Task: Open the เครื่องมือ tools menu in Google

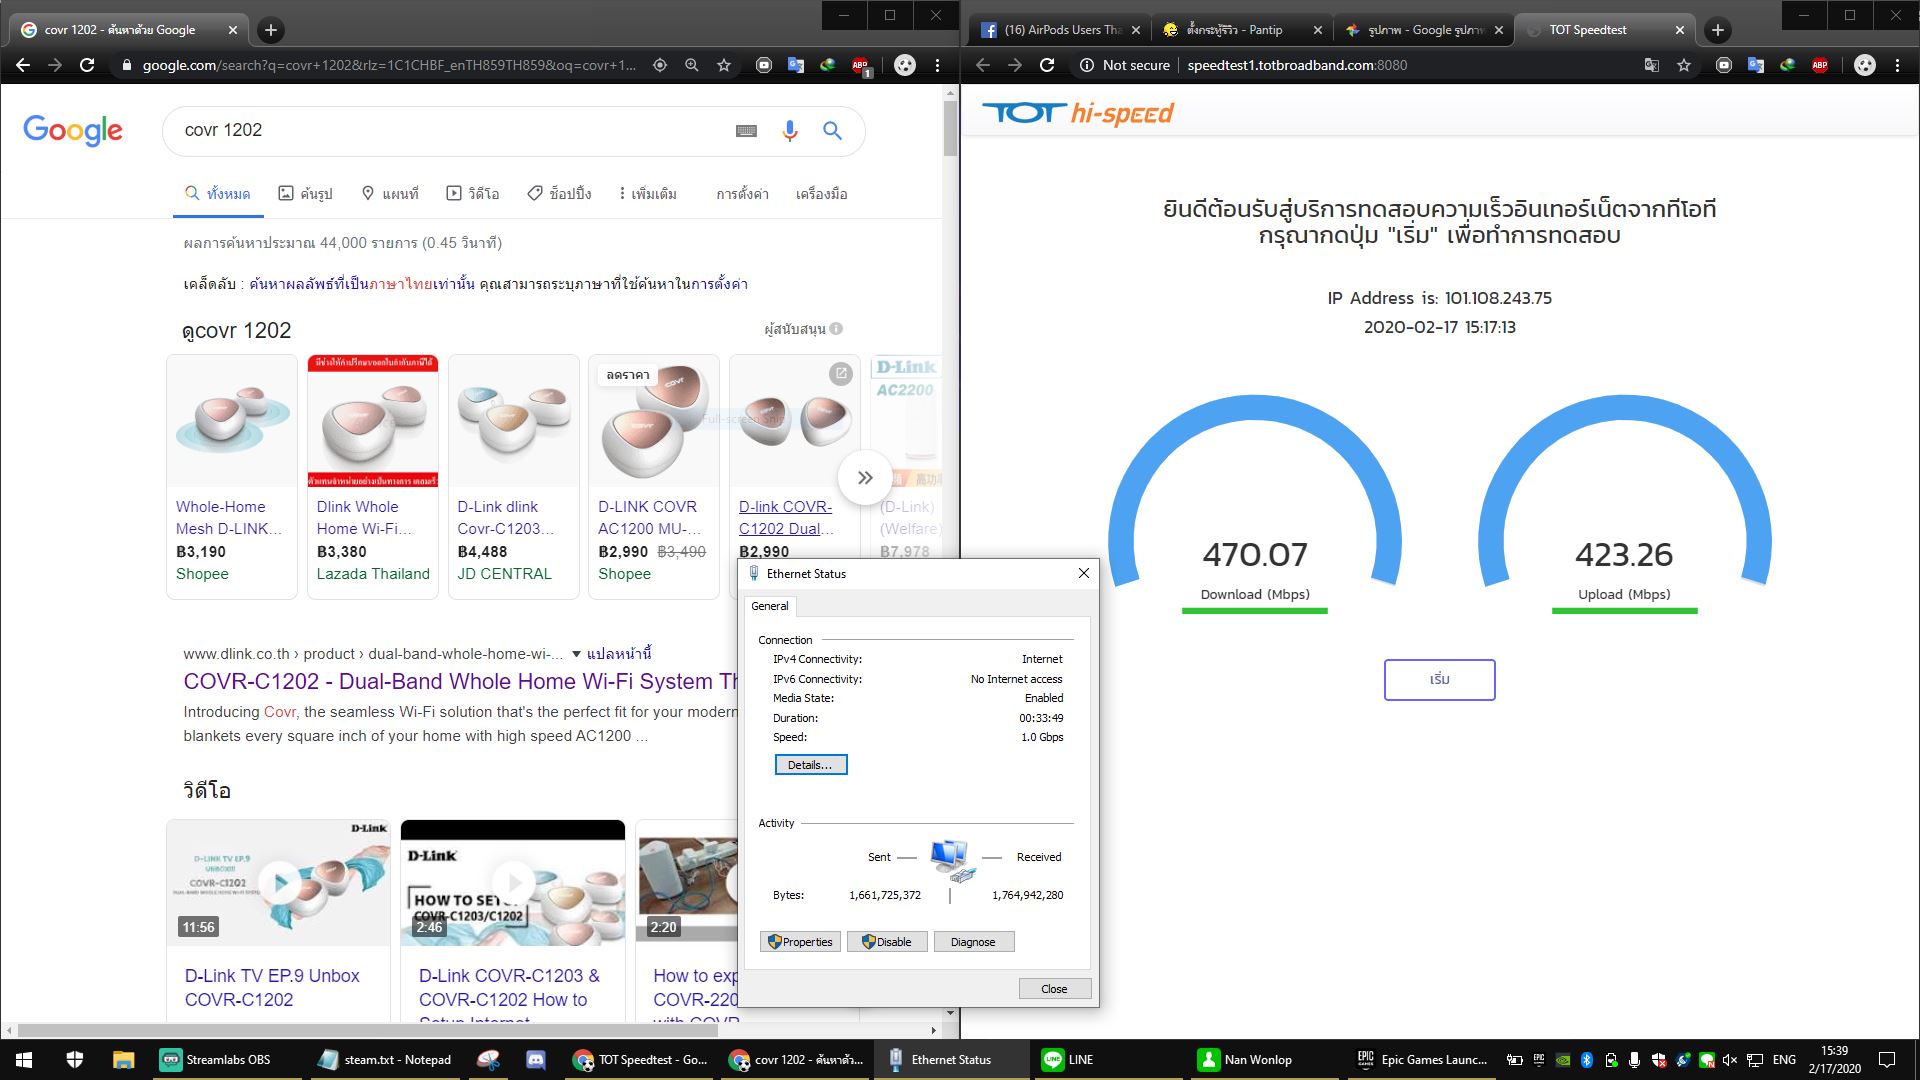Action: point(821,194)
